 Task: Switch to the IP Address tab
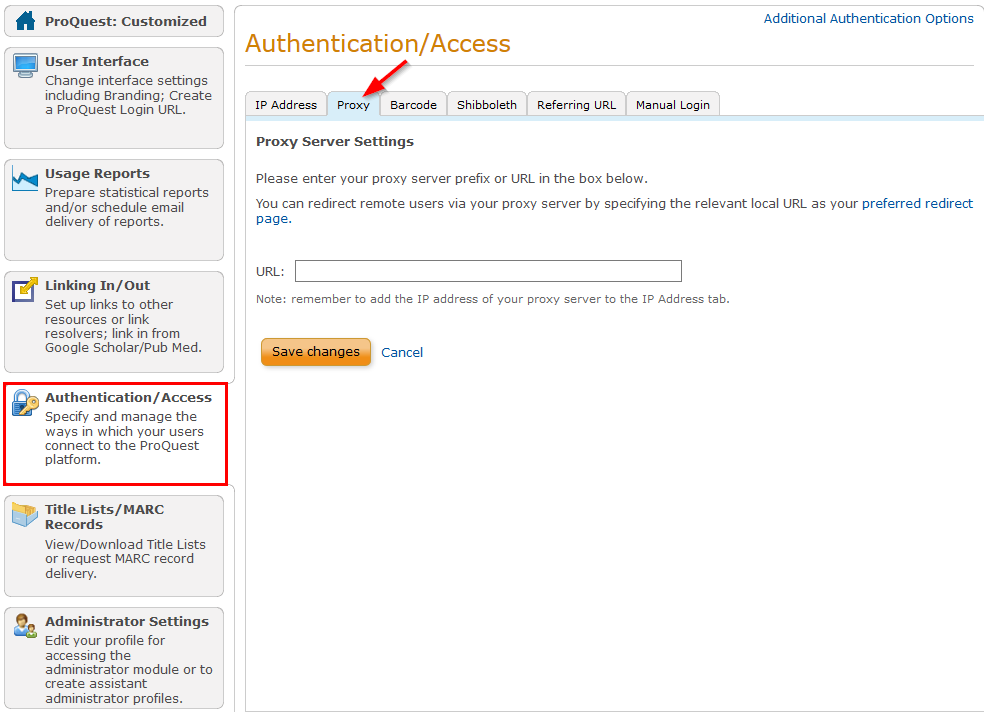[285, 103]
